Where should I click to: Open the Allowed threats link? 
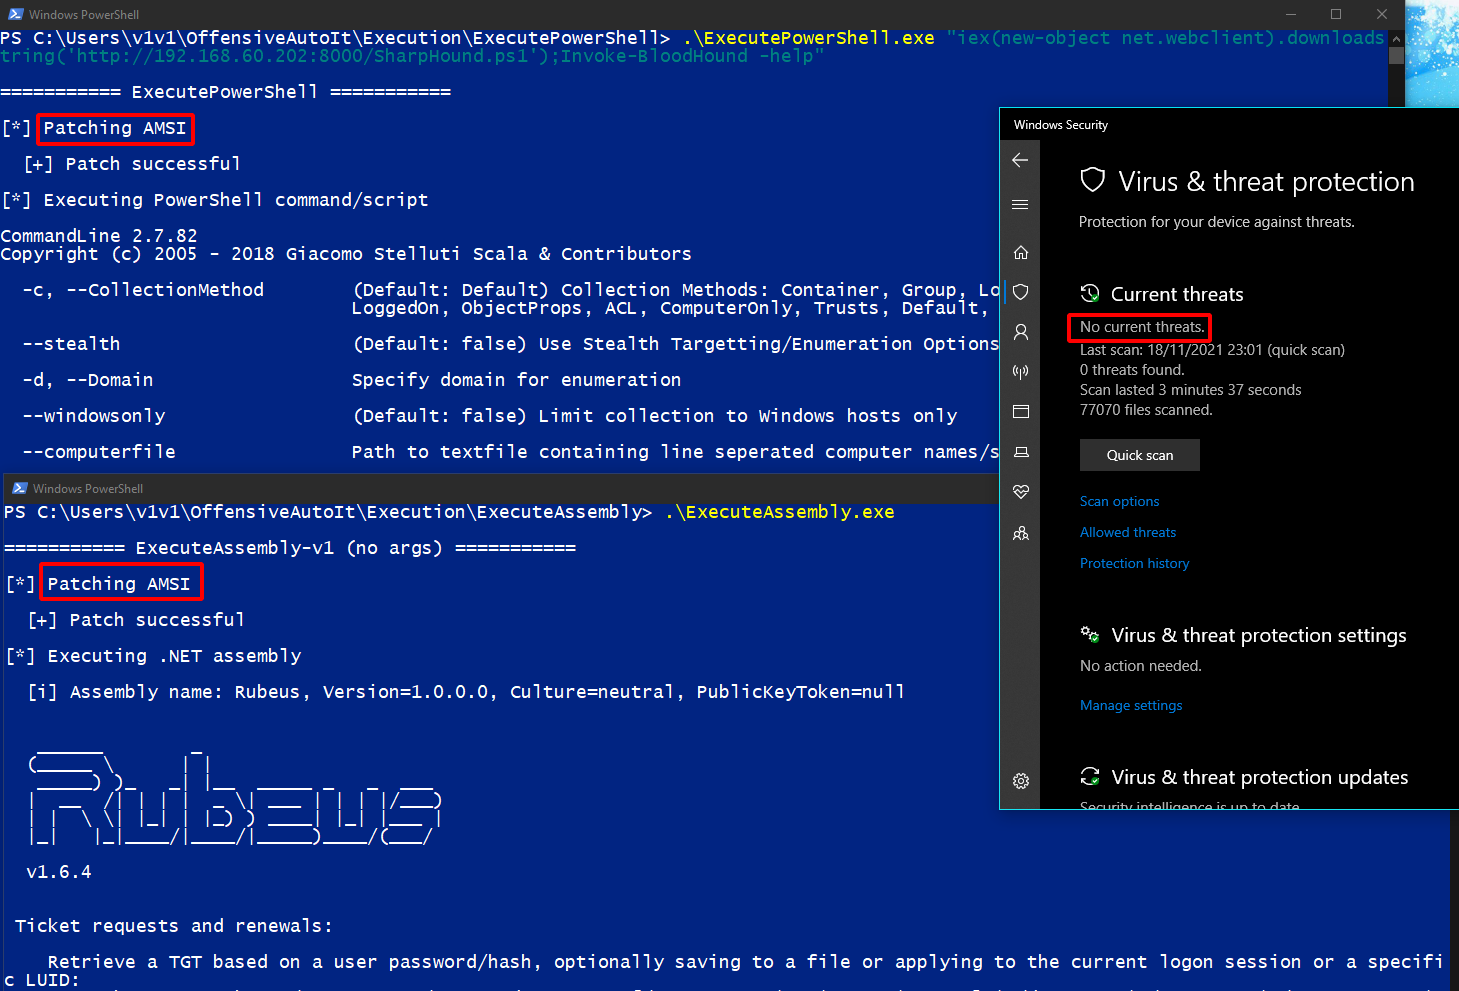(x=1128, y=532)
